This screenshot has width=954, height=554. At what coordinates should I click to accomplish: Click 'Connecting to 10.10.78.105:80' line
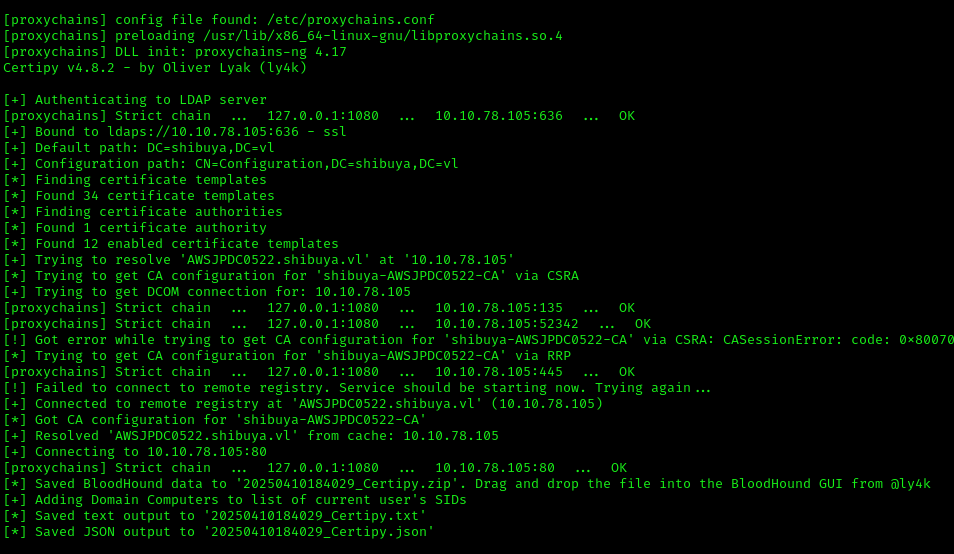click(135, 452)
